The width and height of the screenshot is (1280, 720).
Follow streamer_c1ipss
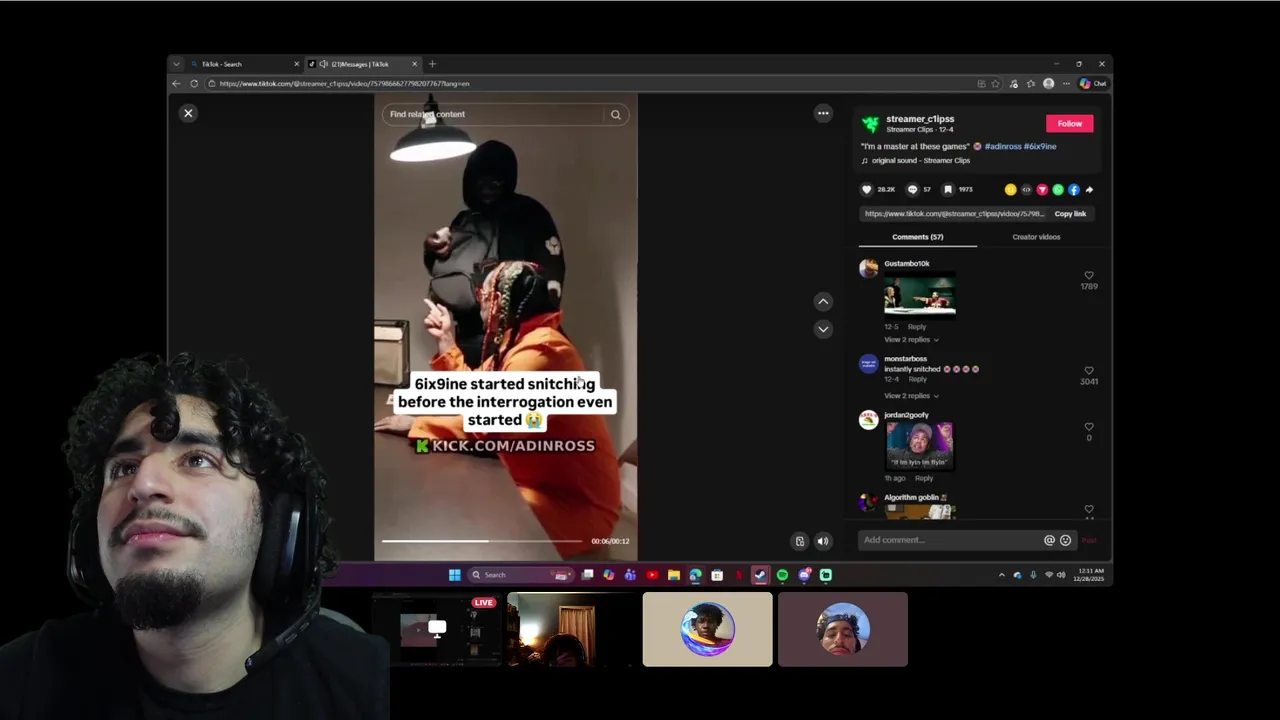click(1070, 124)
